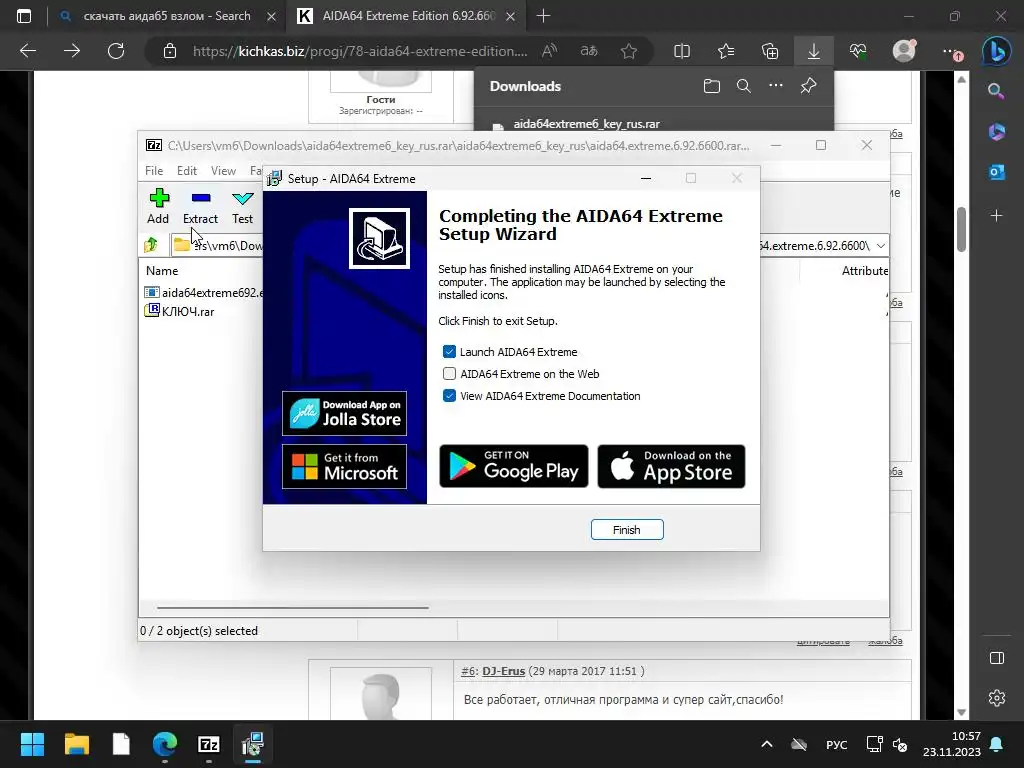Open the View menu in 7-Zip
The image size is (1024, 768).
coord(223,170)
